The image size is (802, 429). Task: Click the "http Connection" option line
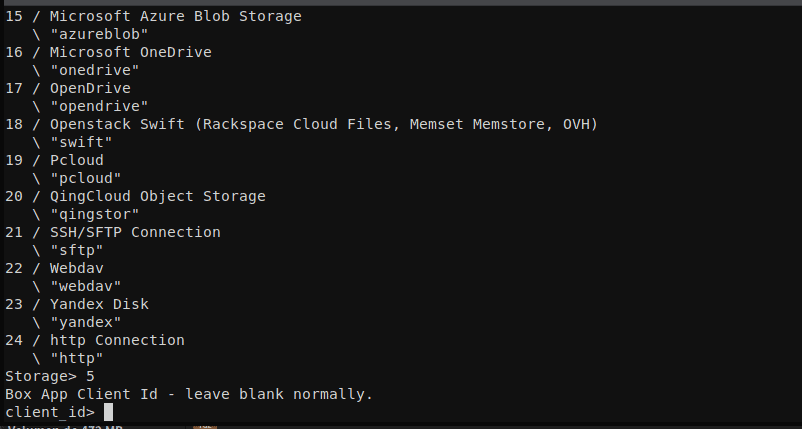(95, 340)
